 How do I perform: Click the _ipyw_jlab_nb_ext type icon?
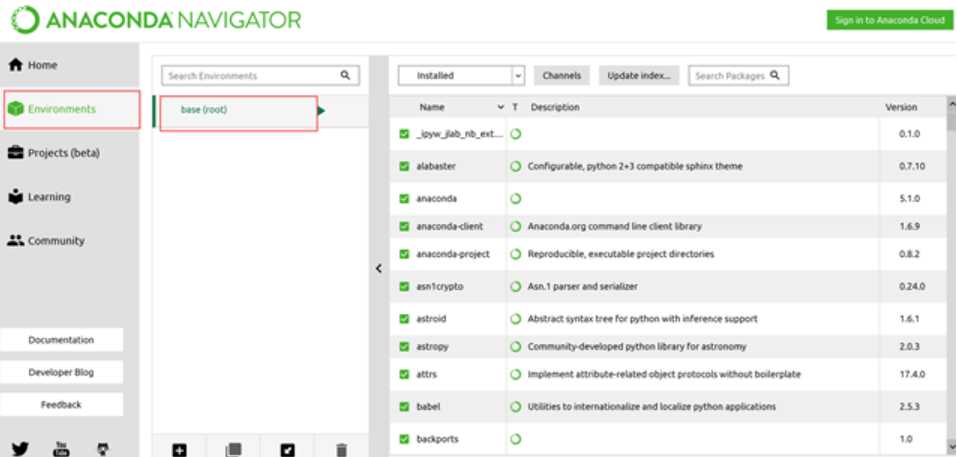[x=516, y=134]
